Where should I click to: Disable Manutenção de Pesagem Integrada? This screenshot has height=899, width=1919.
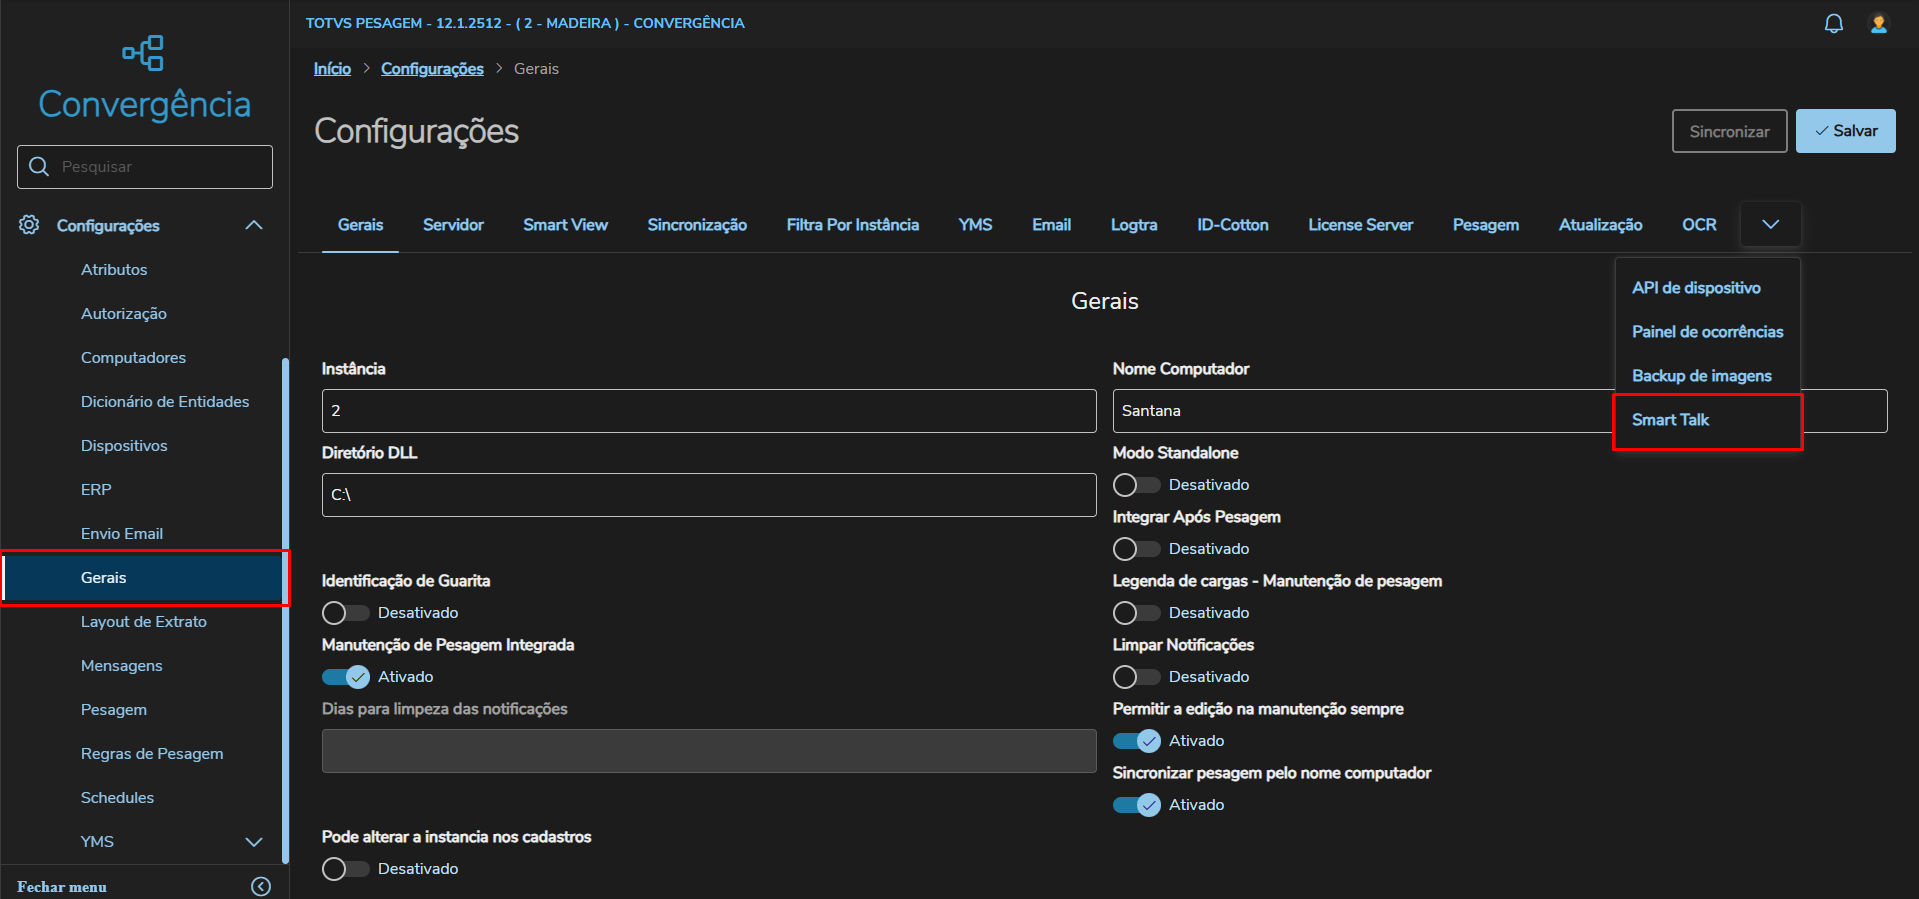(346, 677)
